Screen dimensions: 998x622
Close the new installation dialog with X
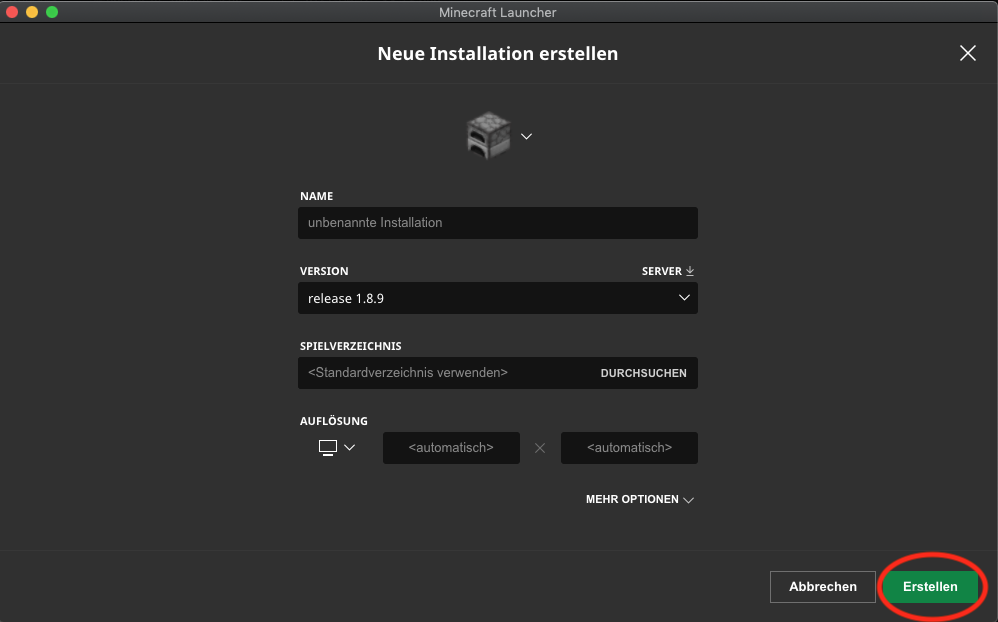click(967, 53)
